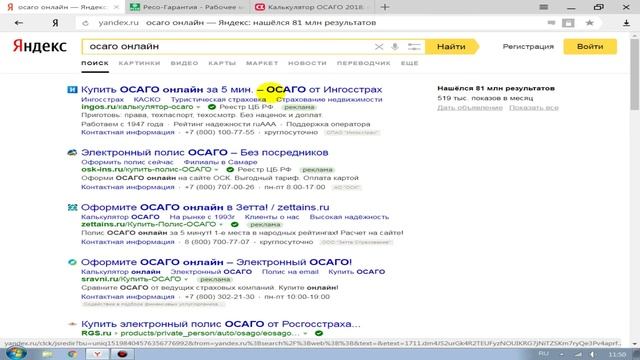Viewport: 640px width, 360px height.
Task: Open 'Электронный полис ОСАГО – Без посредников' result
Action: [204, 152]
